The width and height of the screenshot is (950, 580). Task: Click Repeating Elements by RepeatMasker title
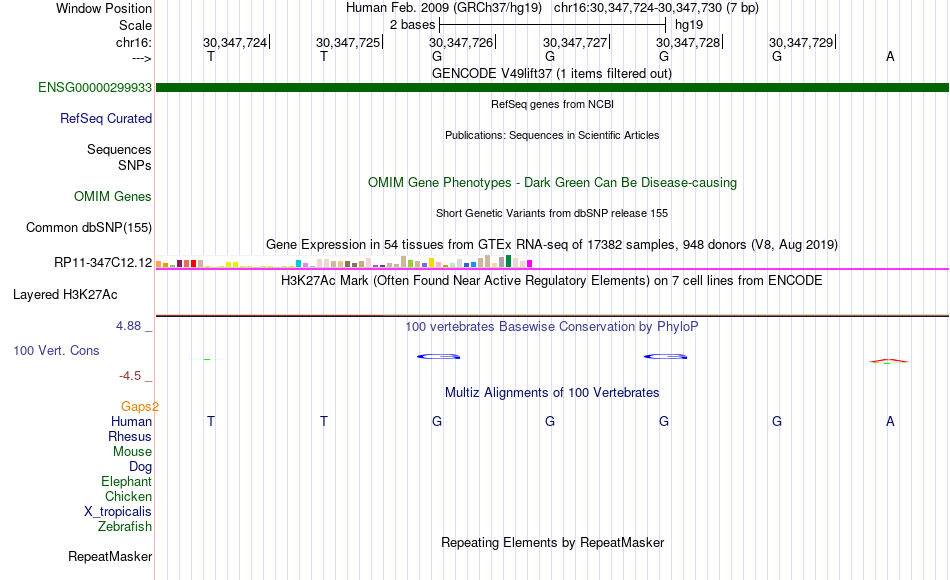click(552, 542)
